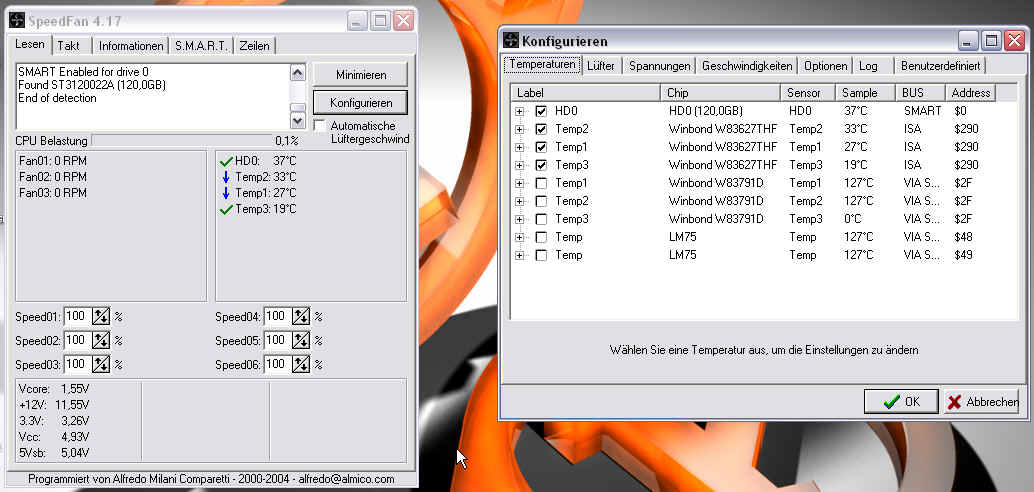This screenshot has width=1034, height=492.
Task: Expand the W83627THF Temp2 row
Action: [520, 129]
